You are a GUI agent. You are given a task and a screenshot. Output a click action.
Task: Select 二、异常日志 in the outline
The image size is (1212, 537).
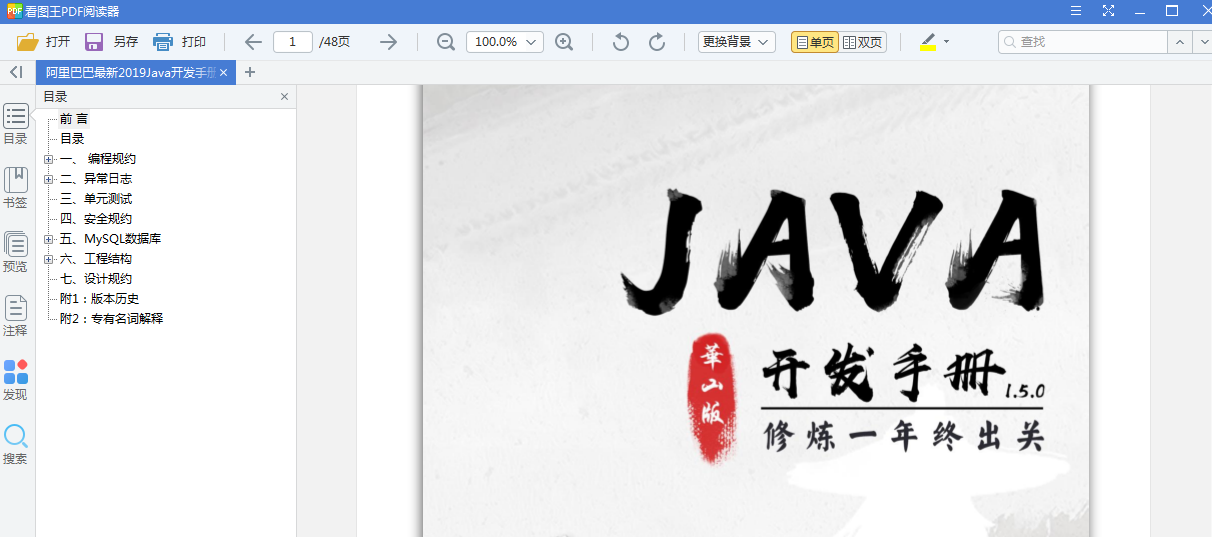96,179
